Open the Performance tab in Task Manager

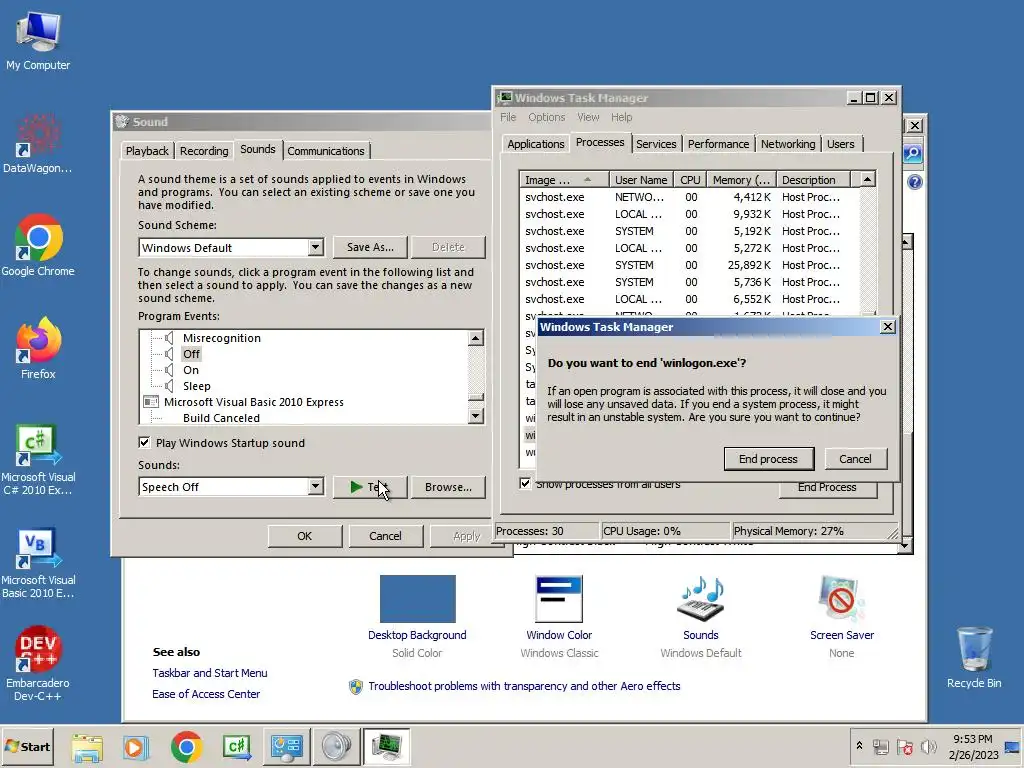pyautogui.click(x=718, y=144)
